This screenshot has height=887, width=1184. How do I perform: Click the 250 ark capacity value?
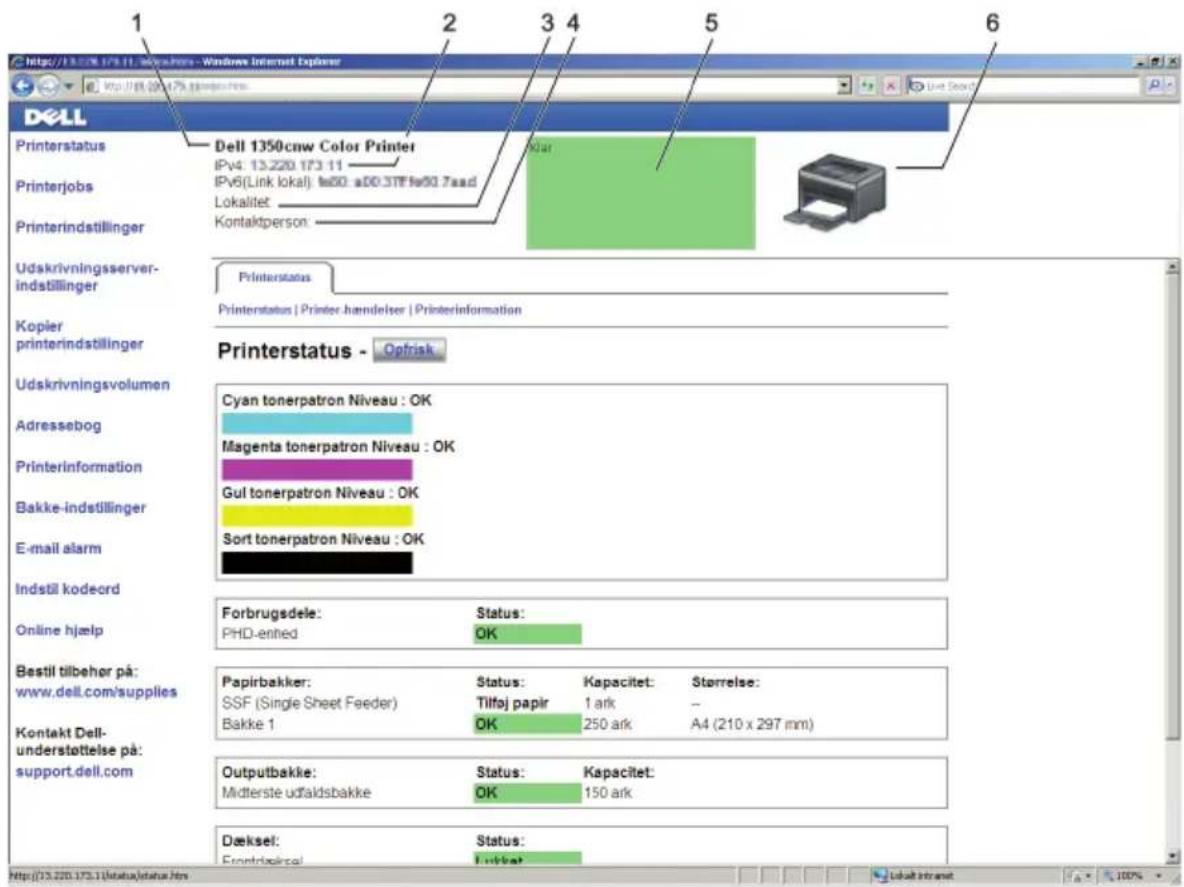pyautogui.click(x=608, y=725)
